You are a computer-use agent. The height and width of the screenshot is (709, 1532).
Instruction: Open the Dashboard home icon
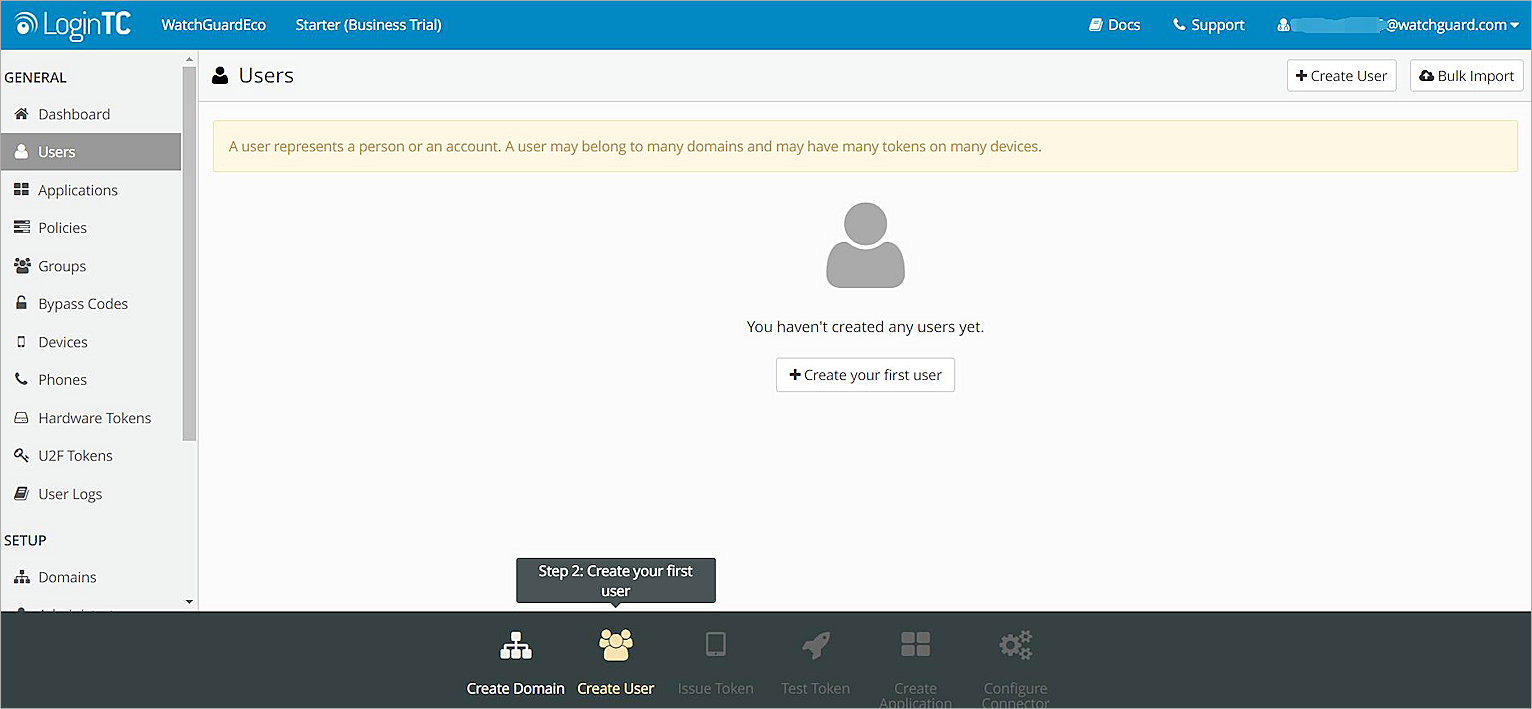(22, 113)
